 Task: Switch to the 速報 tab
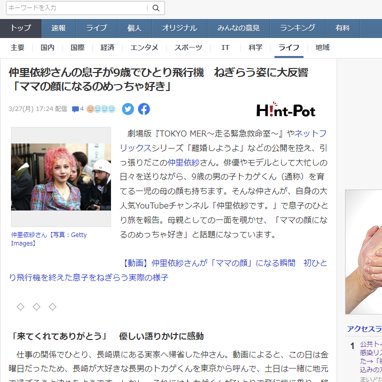(59, 28)
